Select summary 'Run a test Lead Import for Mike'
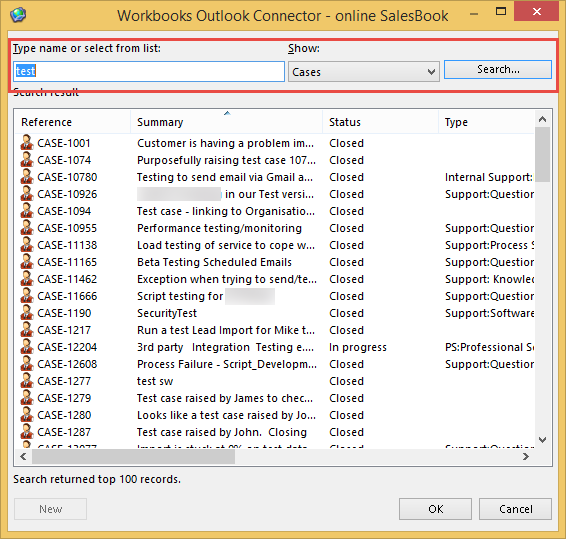566x539 pixels. click(x=226, y=330)
